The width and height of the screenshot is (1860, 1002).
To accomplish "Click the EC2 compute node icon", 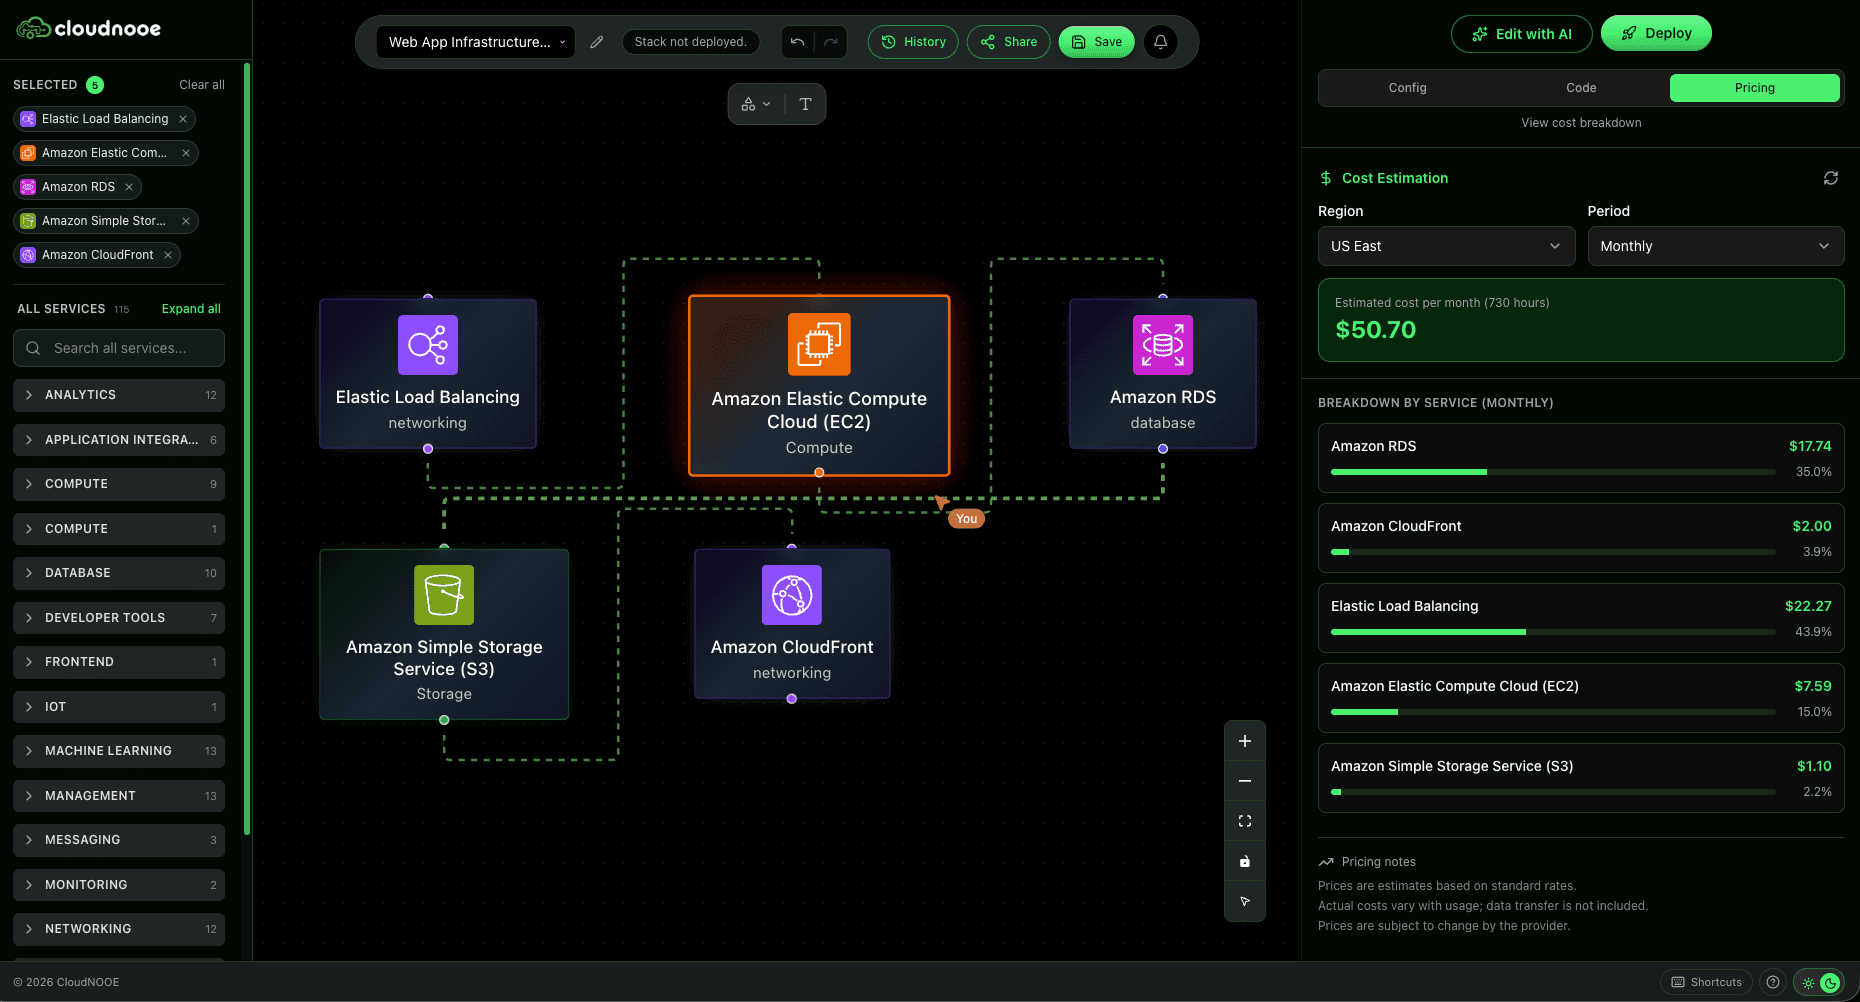I will pyautogui.click(x=819, y=345).
